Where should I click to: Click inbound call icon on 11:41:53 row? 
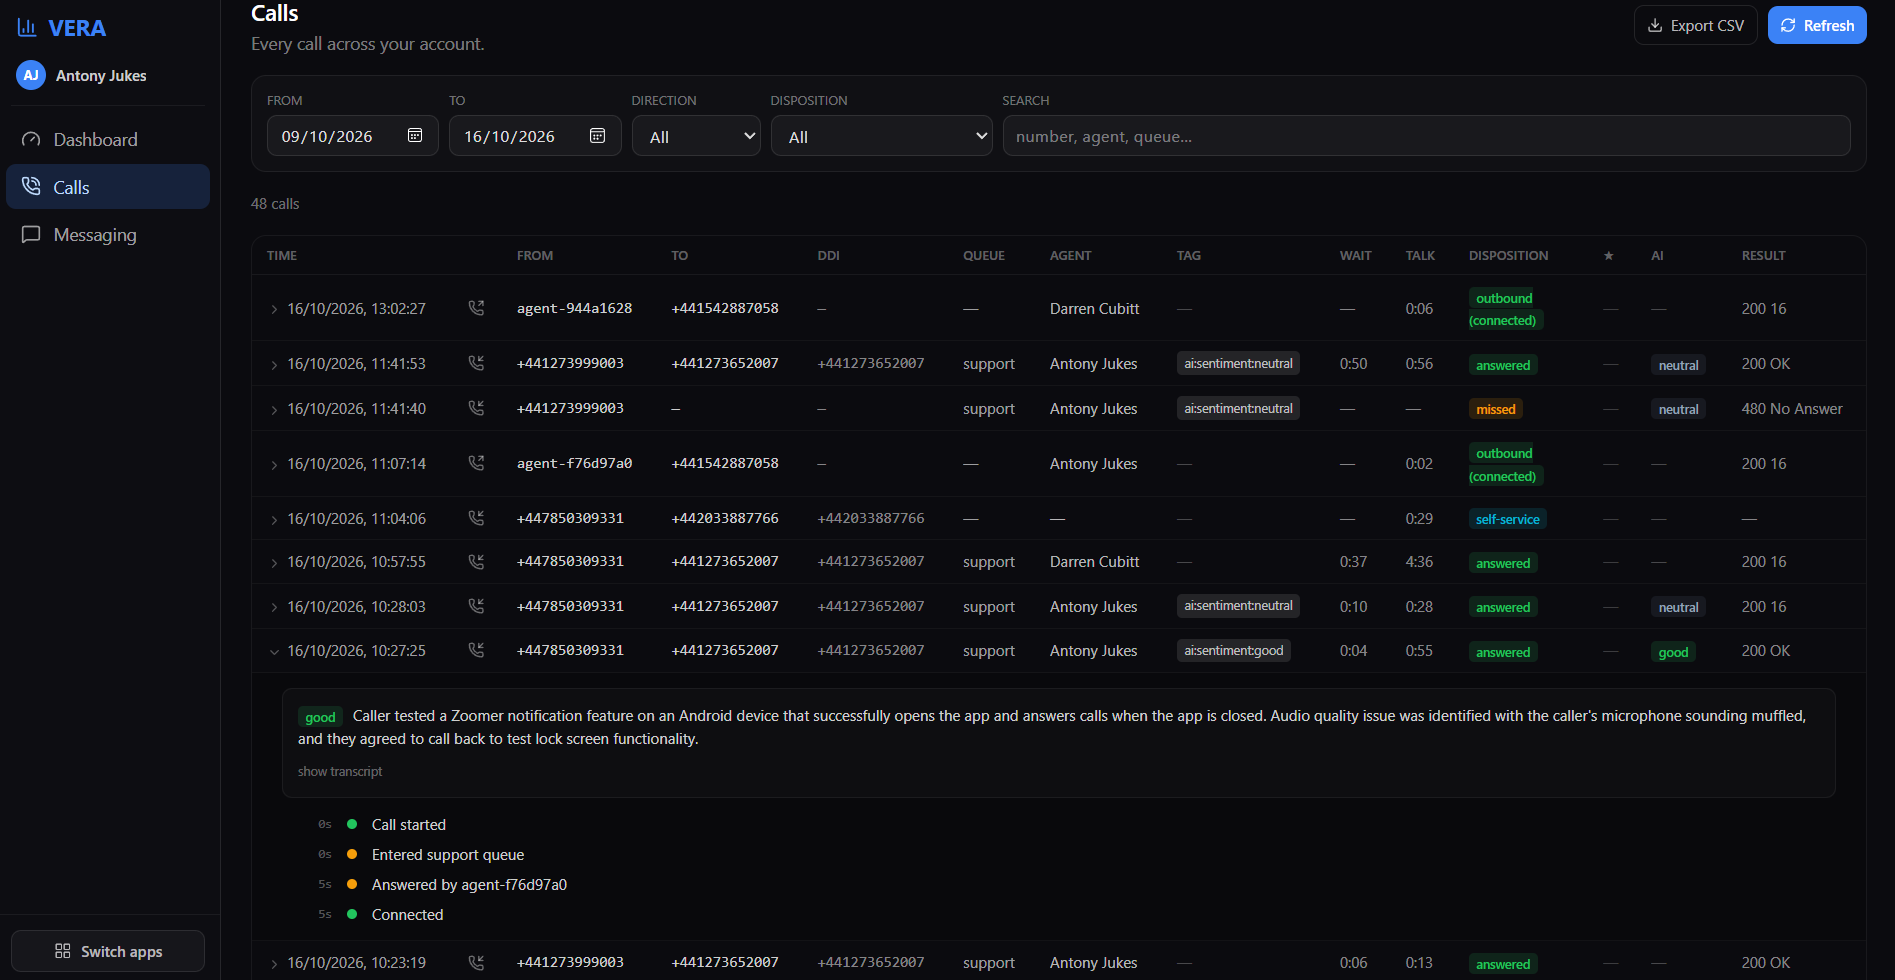click(x=476, y=363)
